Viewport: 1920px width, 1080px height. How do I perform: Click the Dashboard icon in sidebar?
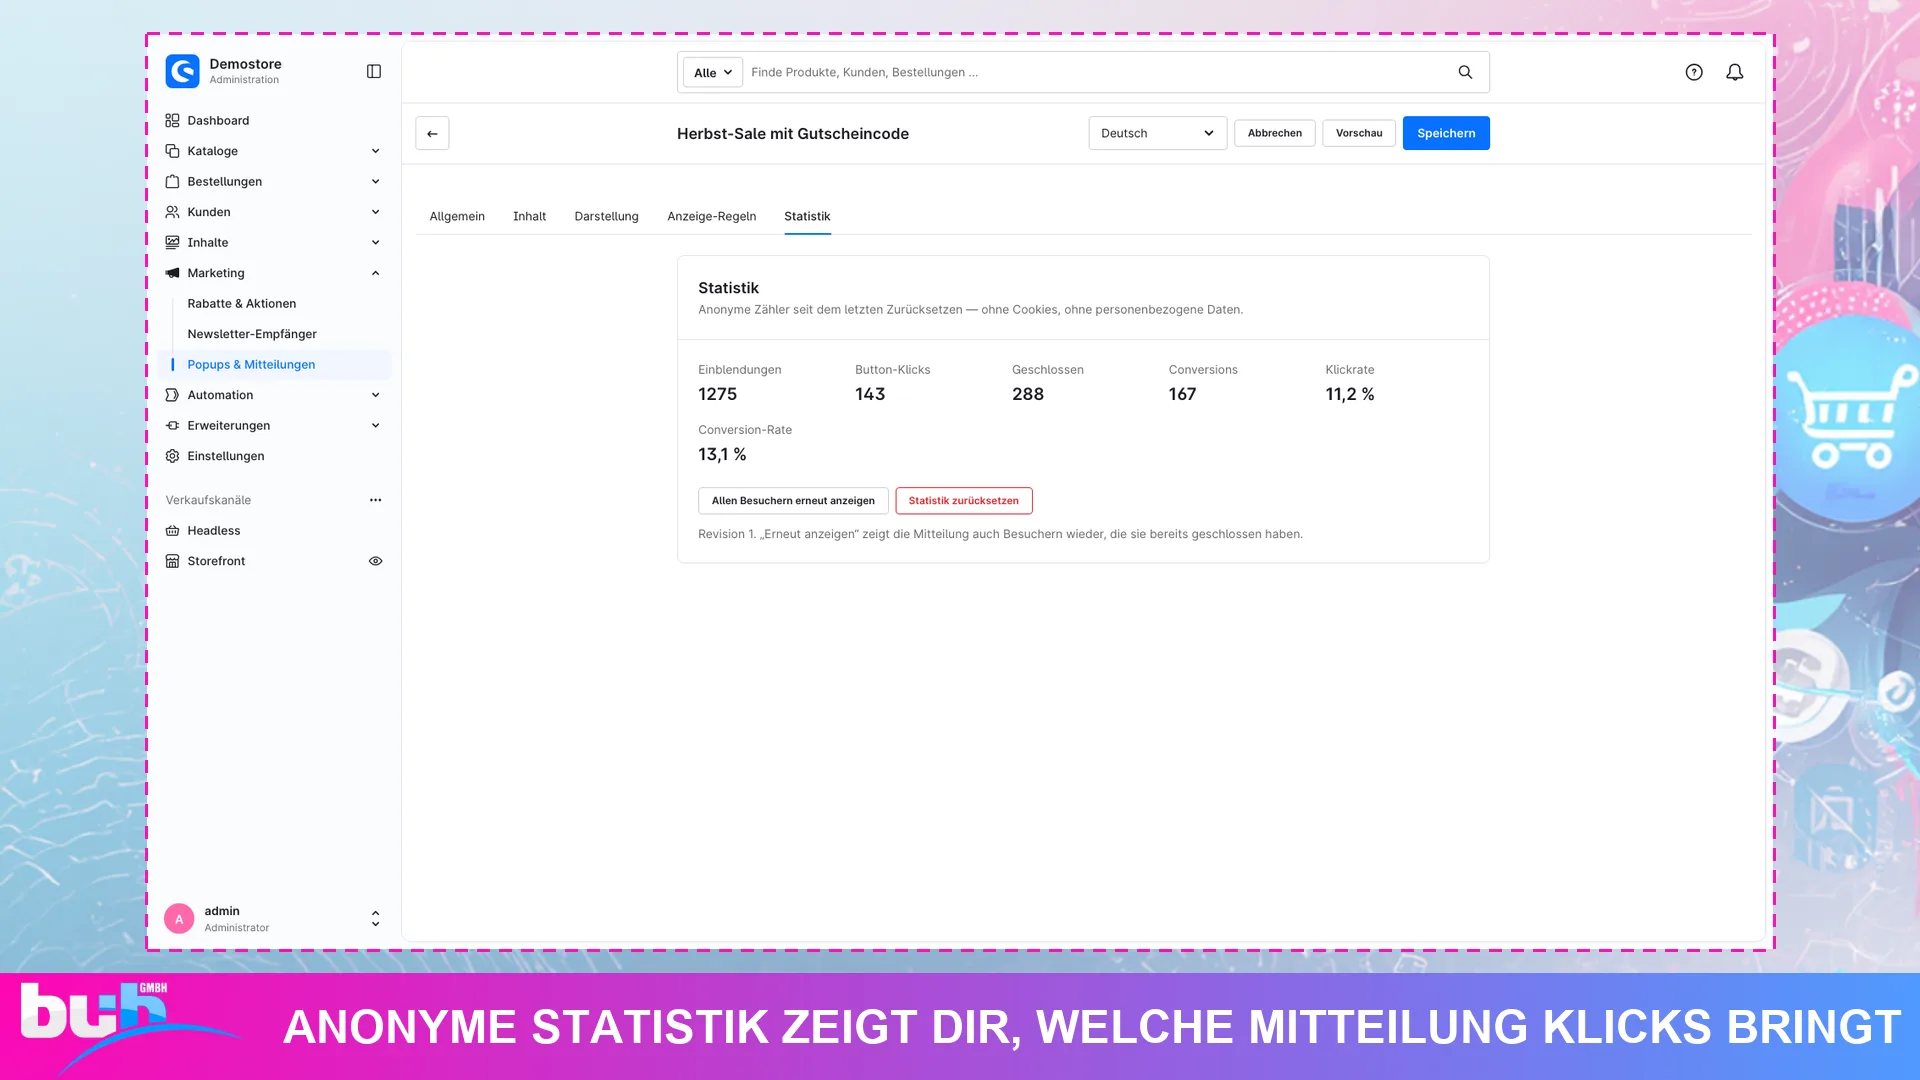click(x=172, y=120)
